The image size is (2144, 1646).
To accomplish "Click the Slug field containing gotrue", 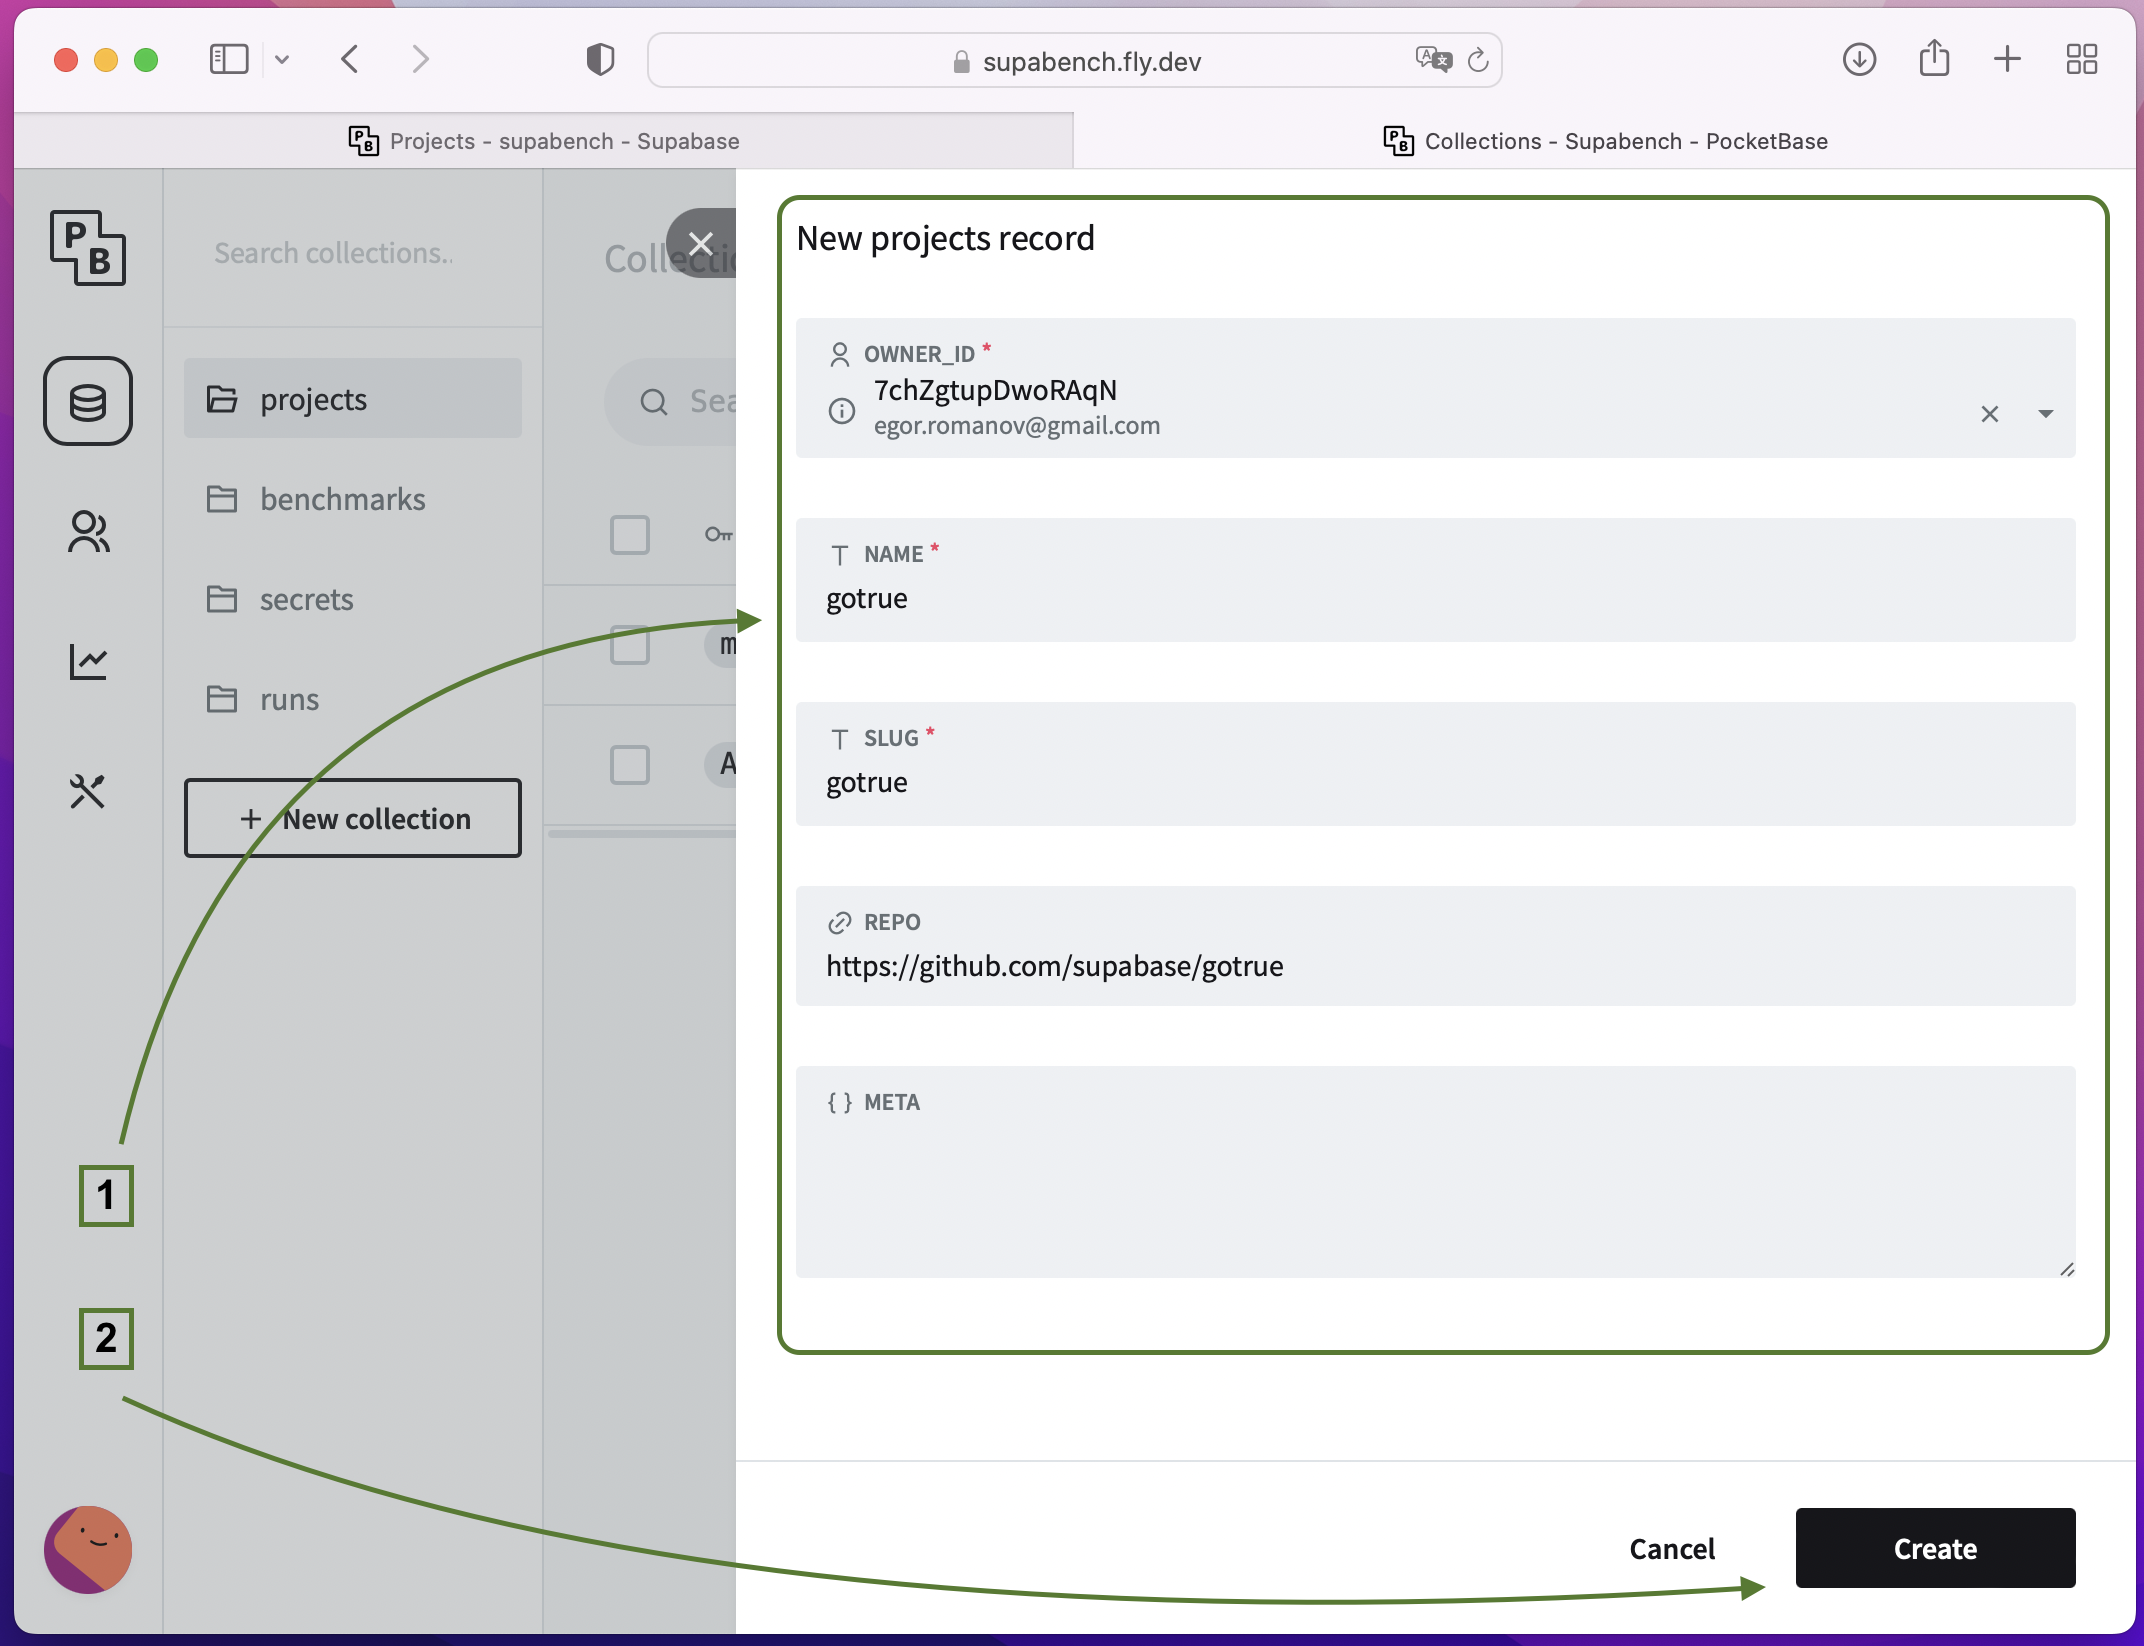I will [x=1436, y=764].
